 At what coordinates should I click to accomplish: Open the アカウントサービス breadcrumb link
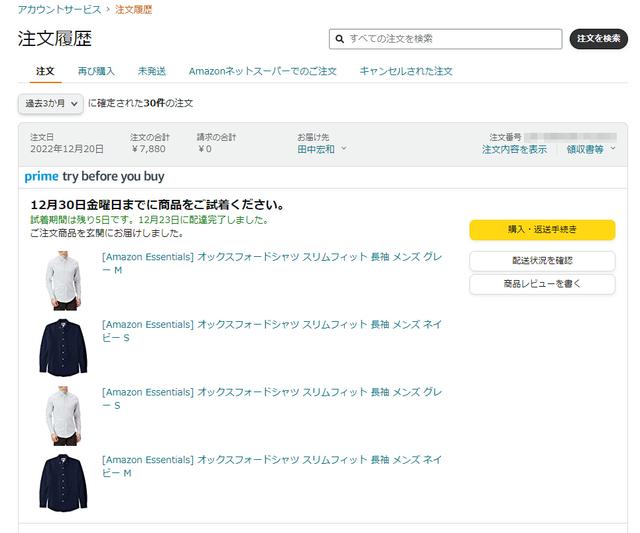tap(59, 9)
